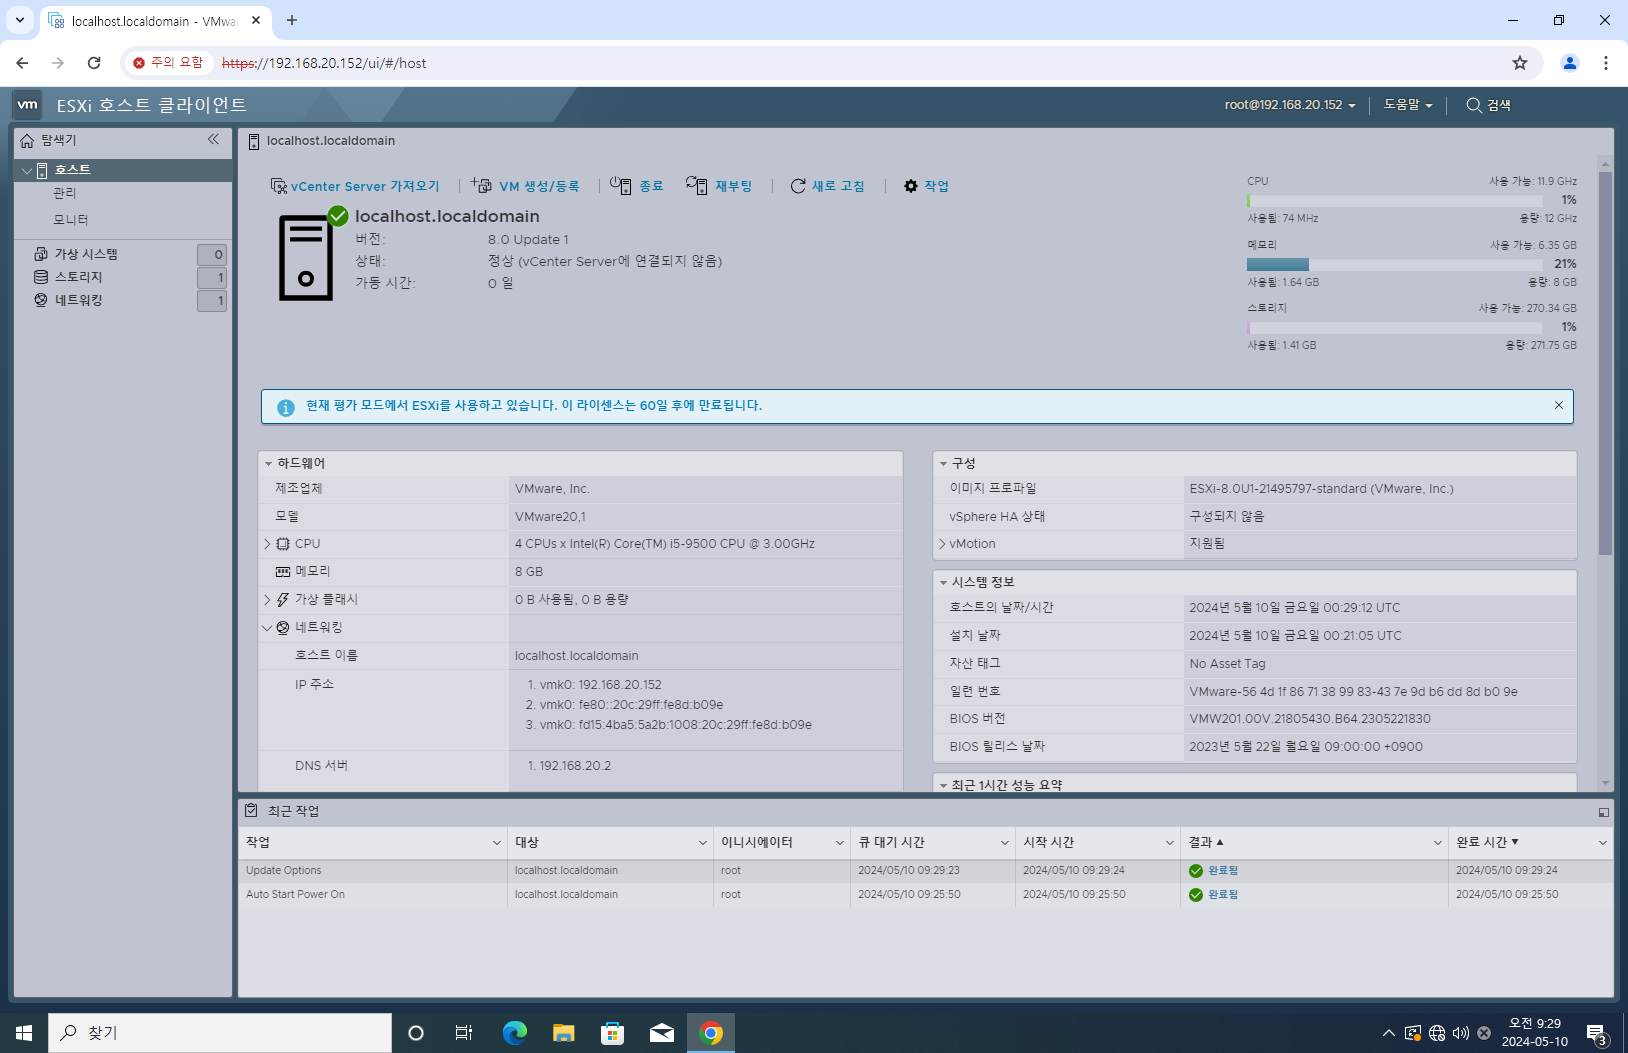Open the Actions gear menu
The image size is (1628, 1053).
point(926,186)
